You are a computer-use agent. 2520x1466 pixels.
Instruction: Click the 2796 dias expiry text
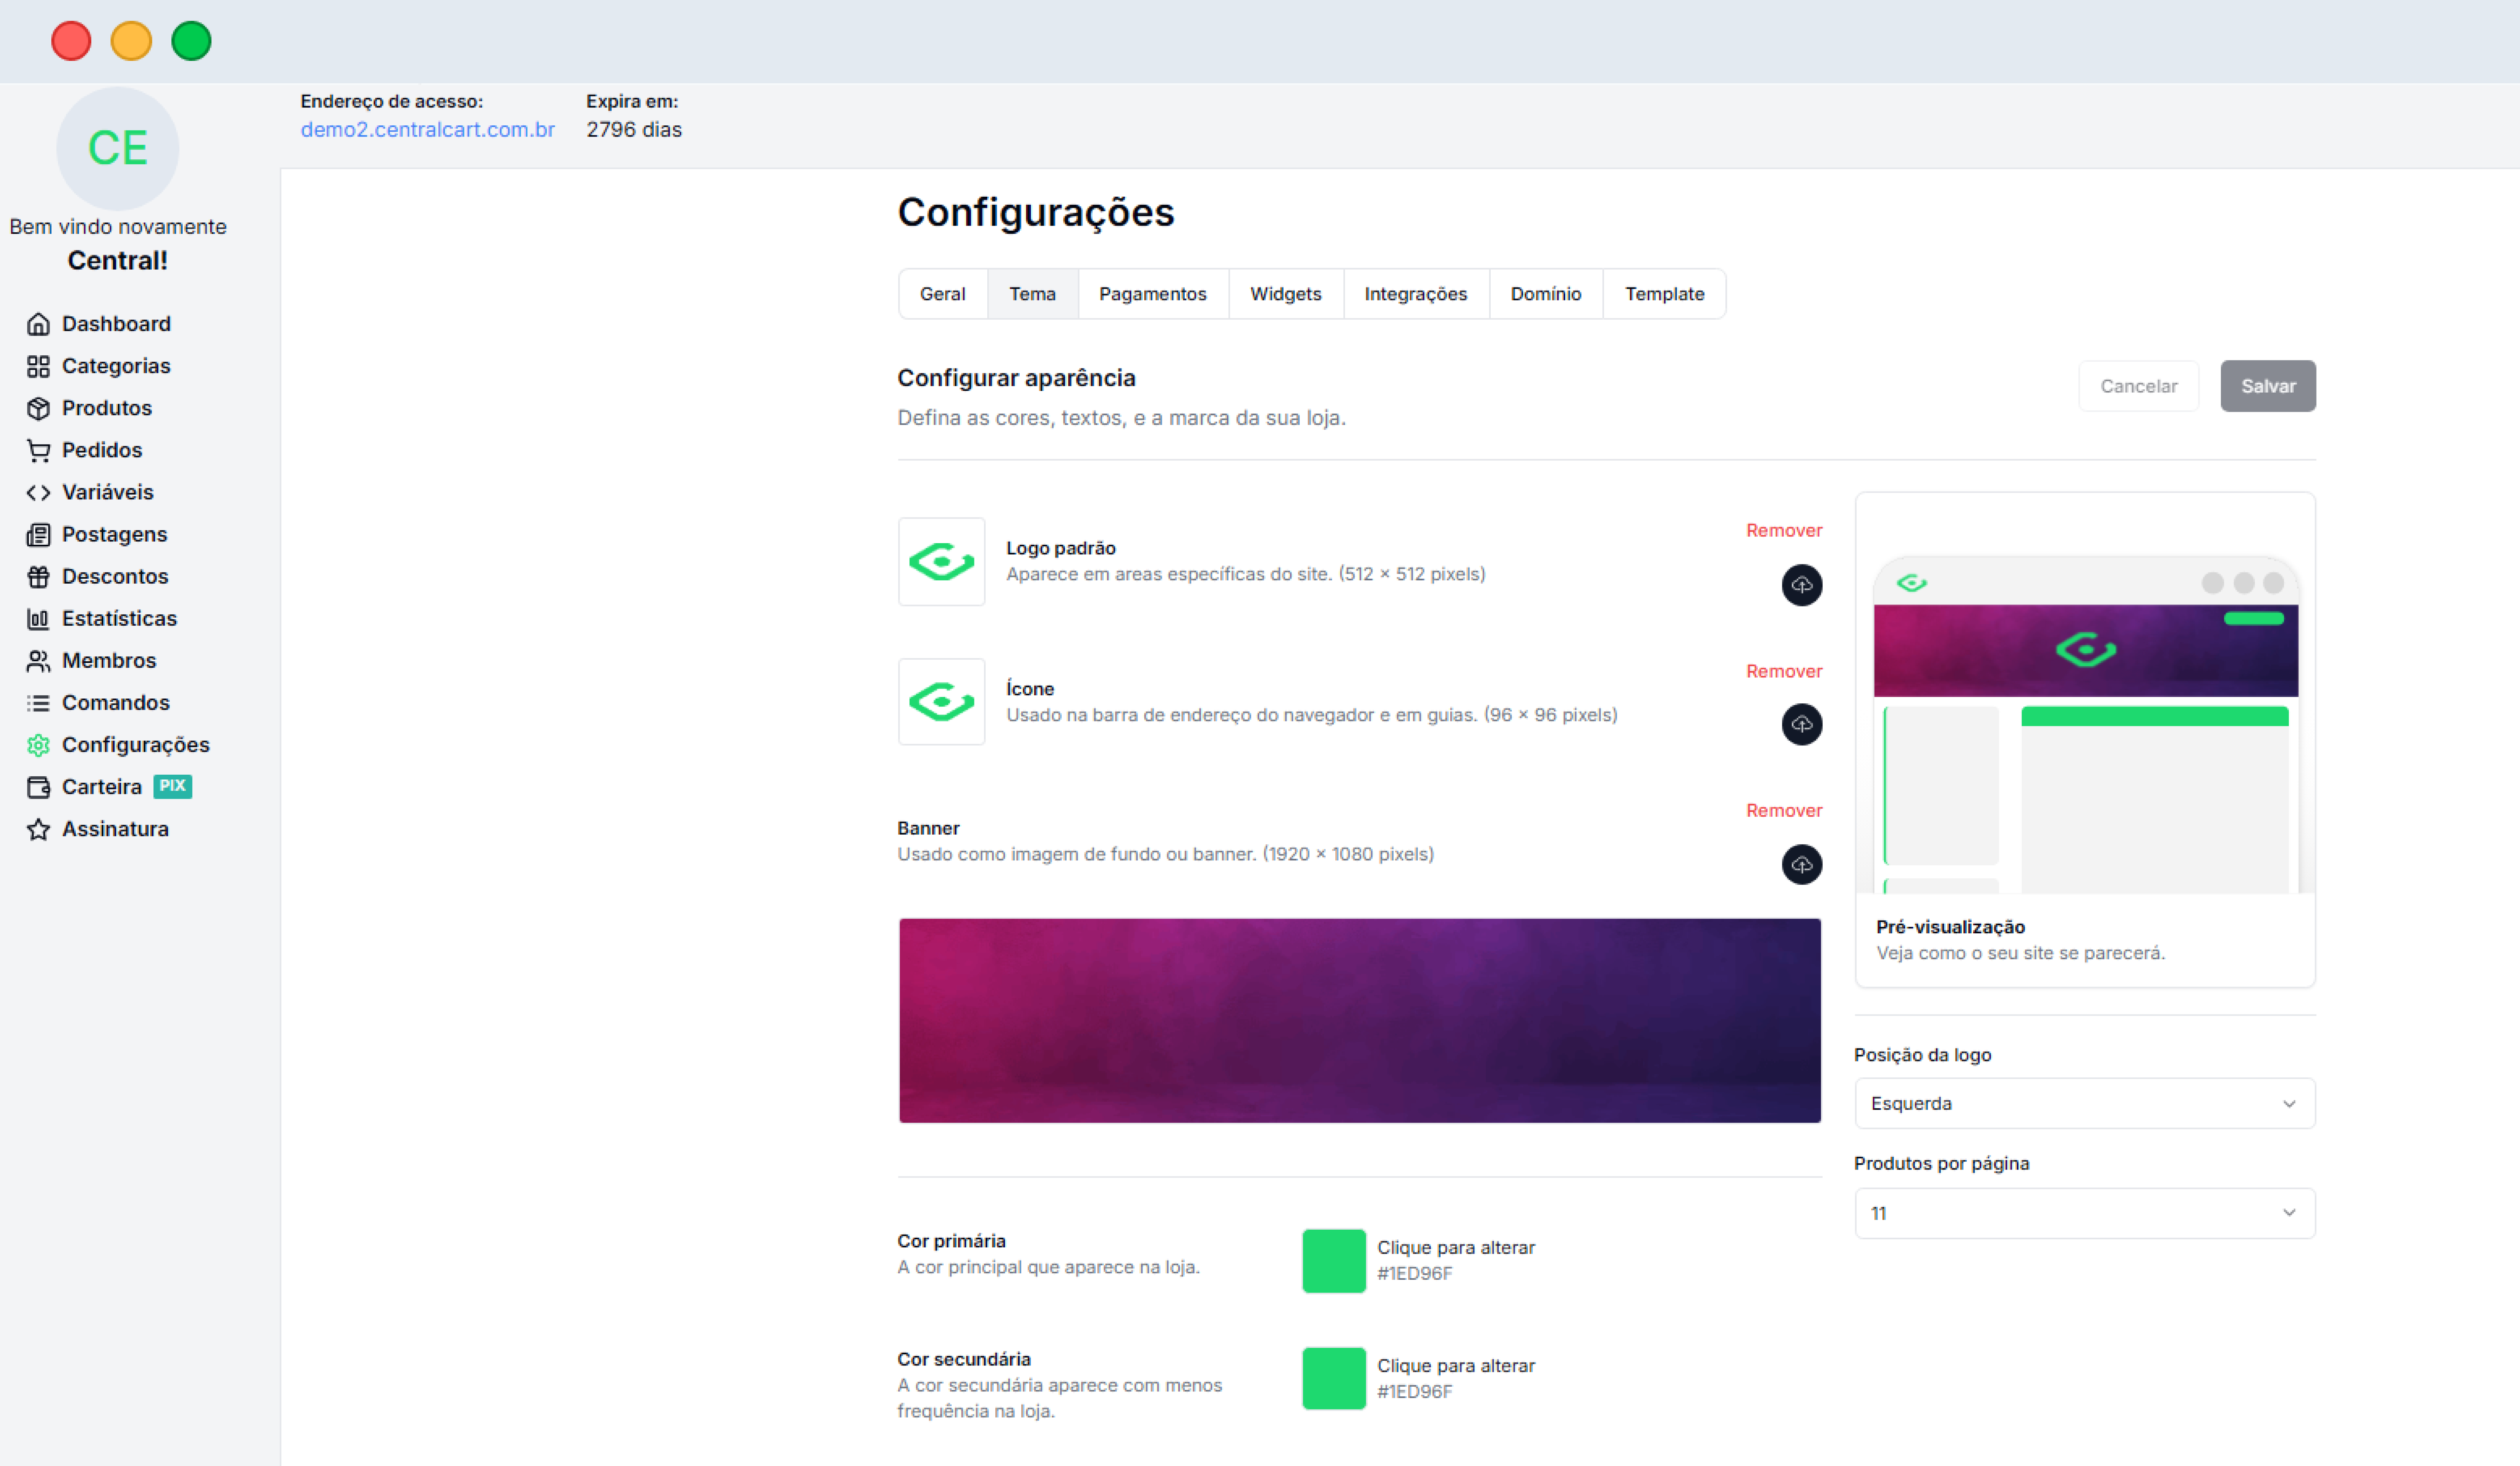pyautogui.click(x=634, y=130)
